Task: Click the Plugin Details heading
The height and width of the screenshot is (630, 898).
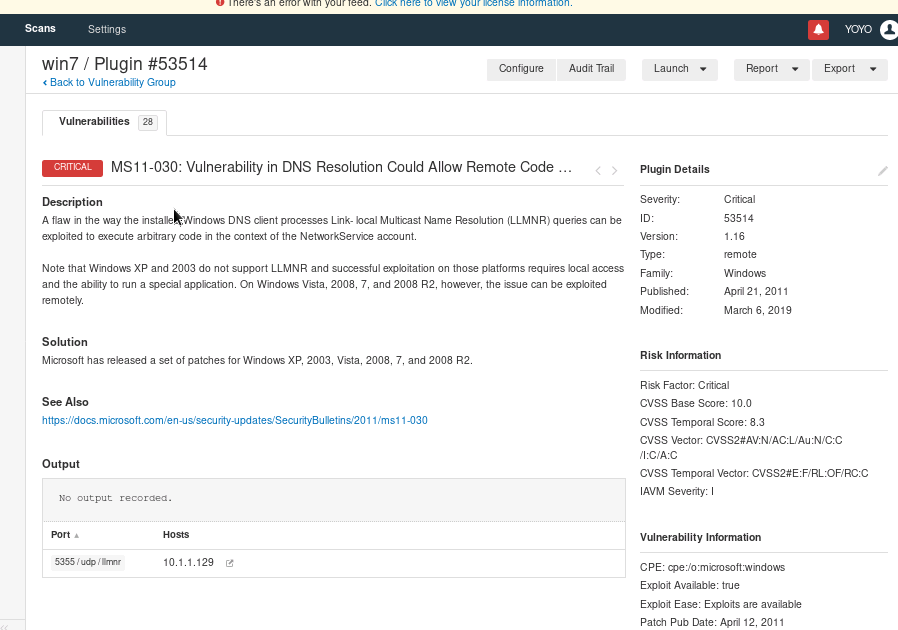Action: (675, 170)
